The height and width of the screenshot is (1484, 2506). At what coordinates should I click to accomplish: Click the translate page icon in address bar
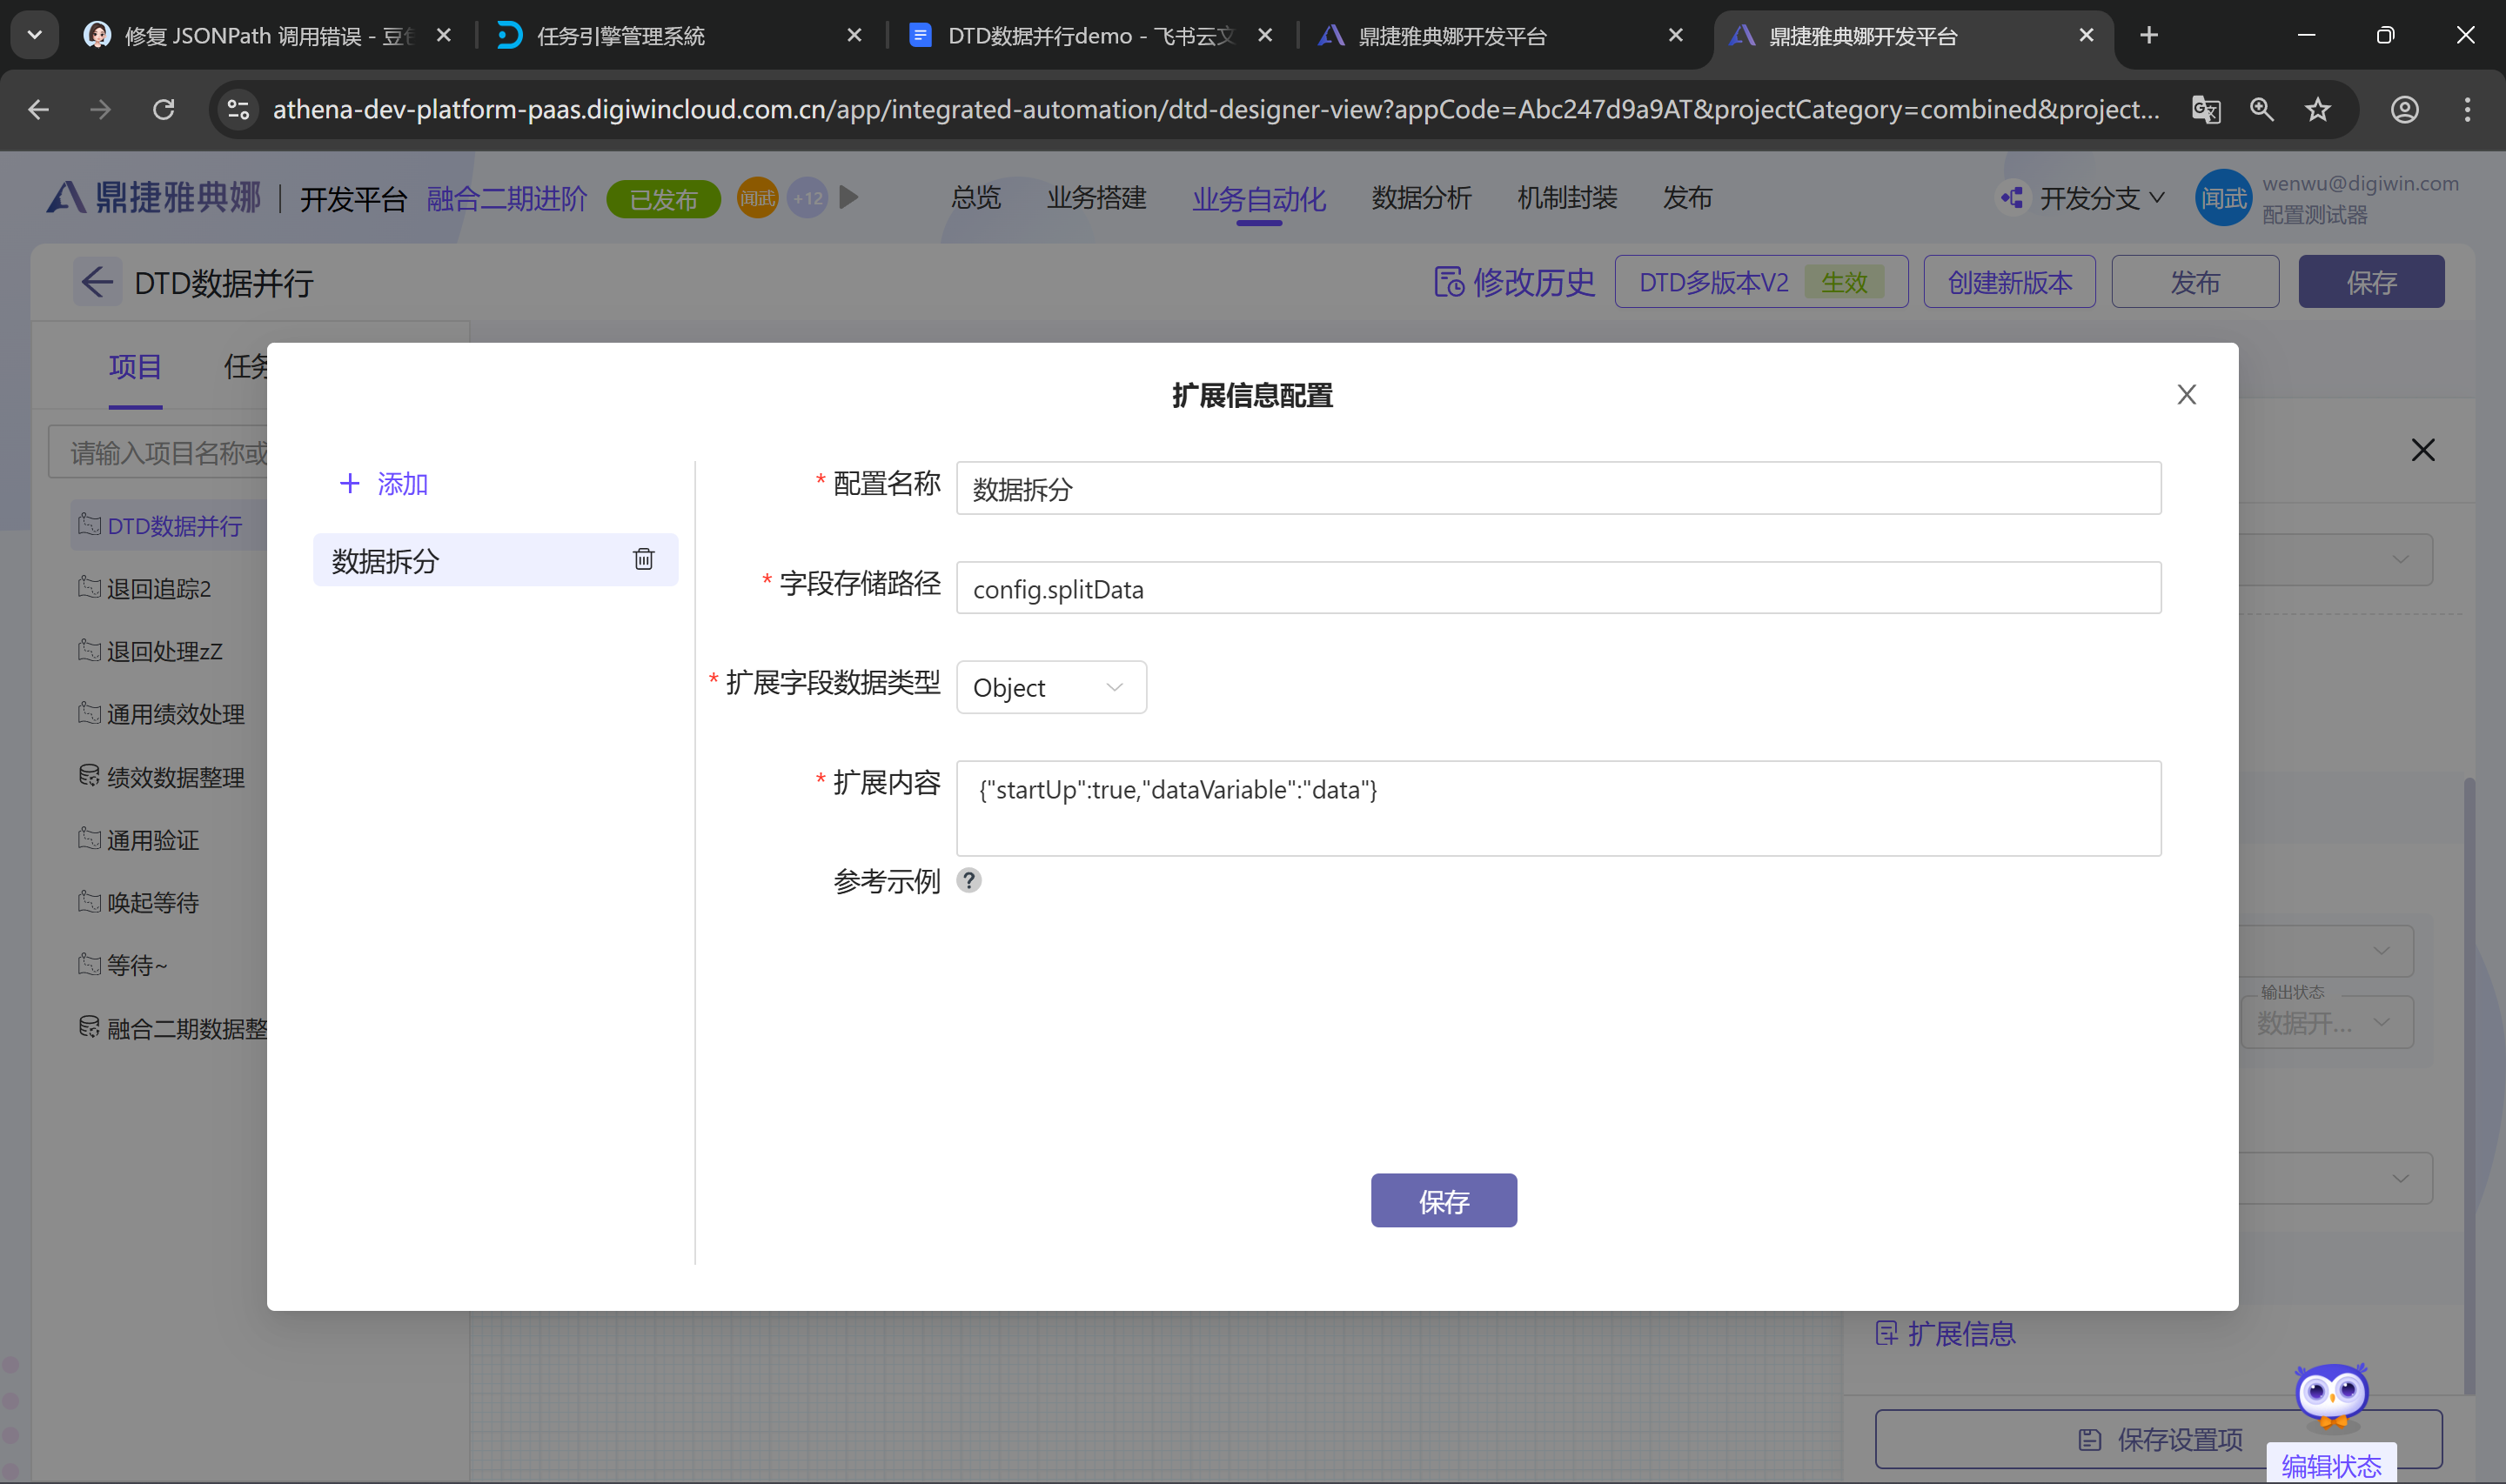point(2205,109)
